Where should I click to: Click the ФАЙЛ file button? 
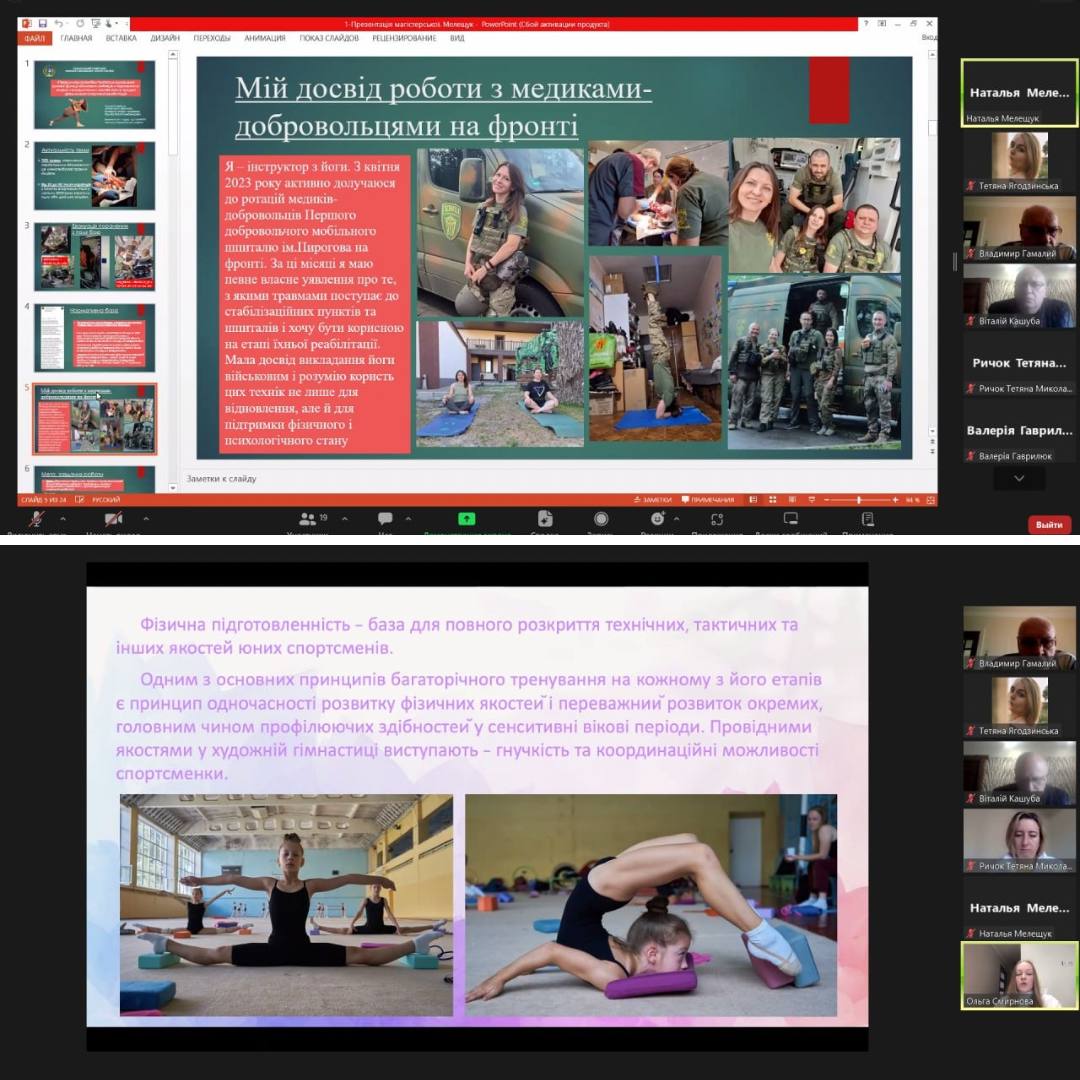point(33,38)
